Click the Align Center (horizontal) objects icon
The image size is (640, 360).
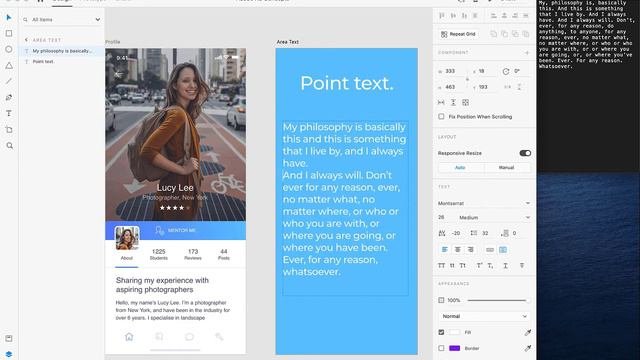[504, 16]
